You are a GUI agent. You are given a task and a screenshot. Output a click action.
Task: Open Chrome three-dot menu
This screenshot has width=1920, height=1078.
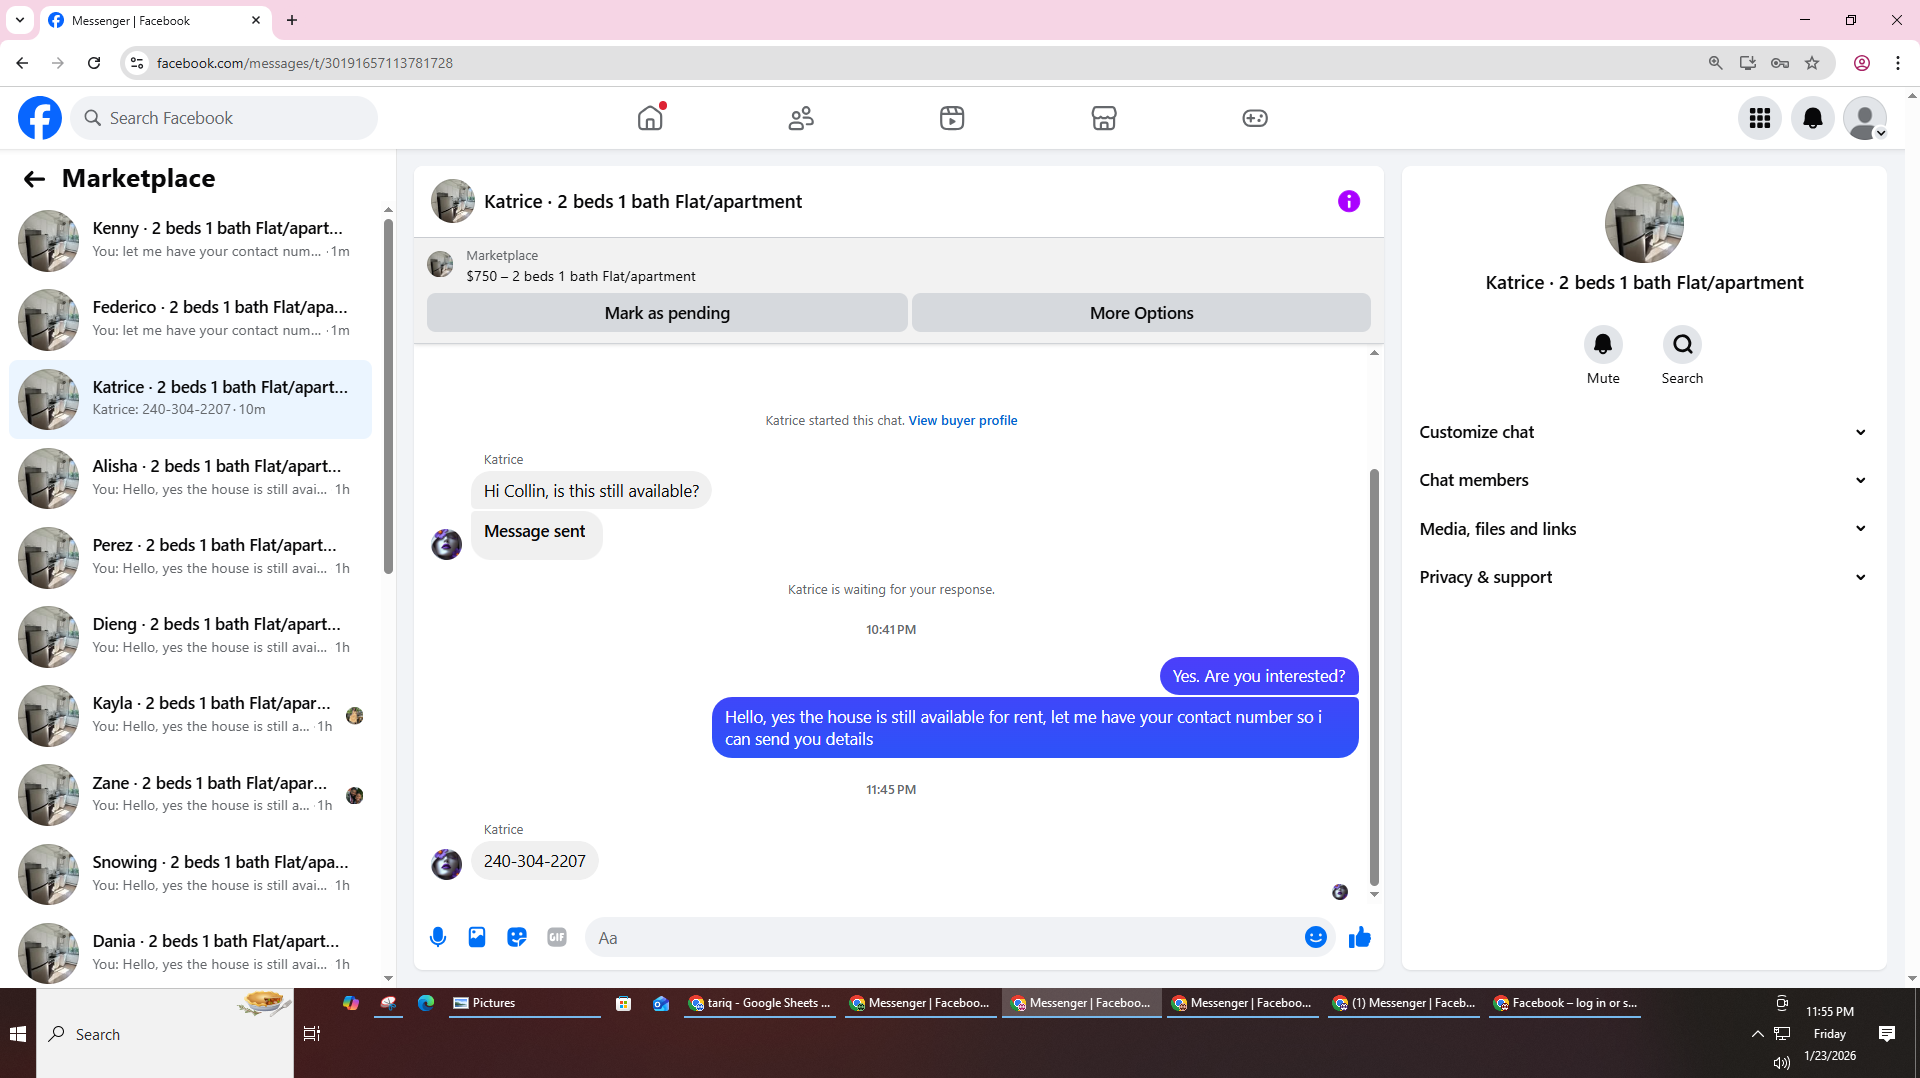[1898, 63]
